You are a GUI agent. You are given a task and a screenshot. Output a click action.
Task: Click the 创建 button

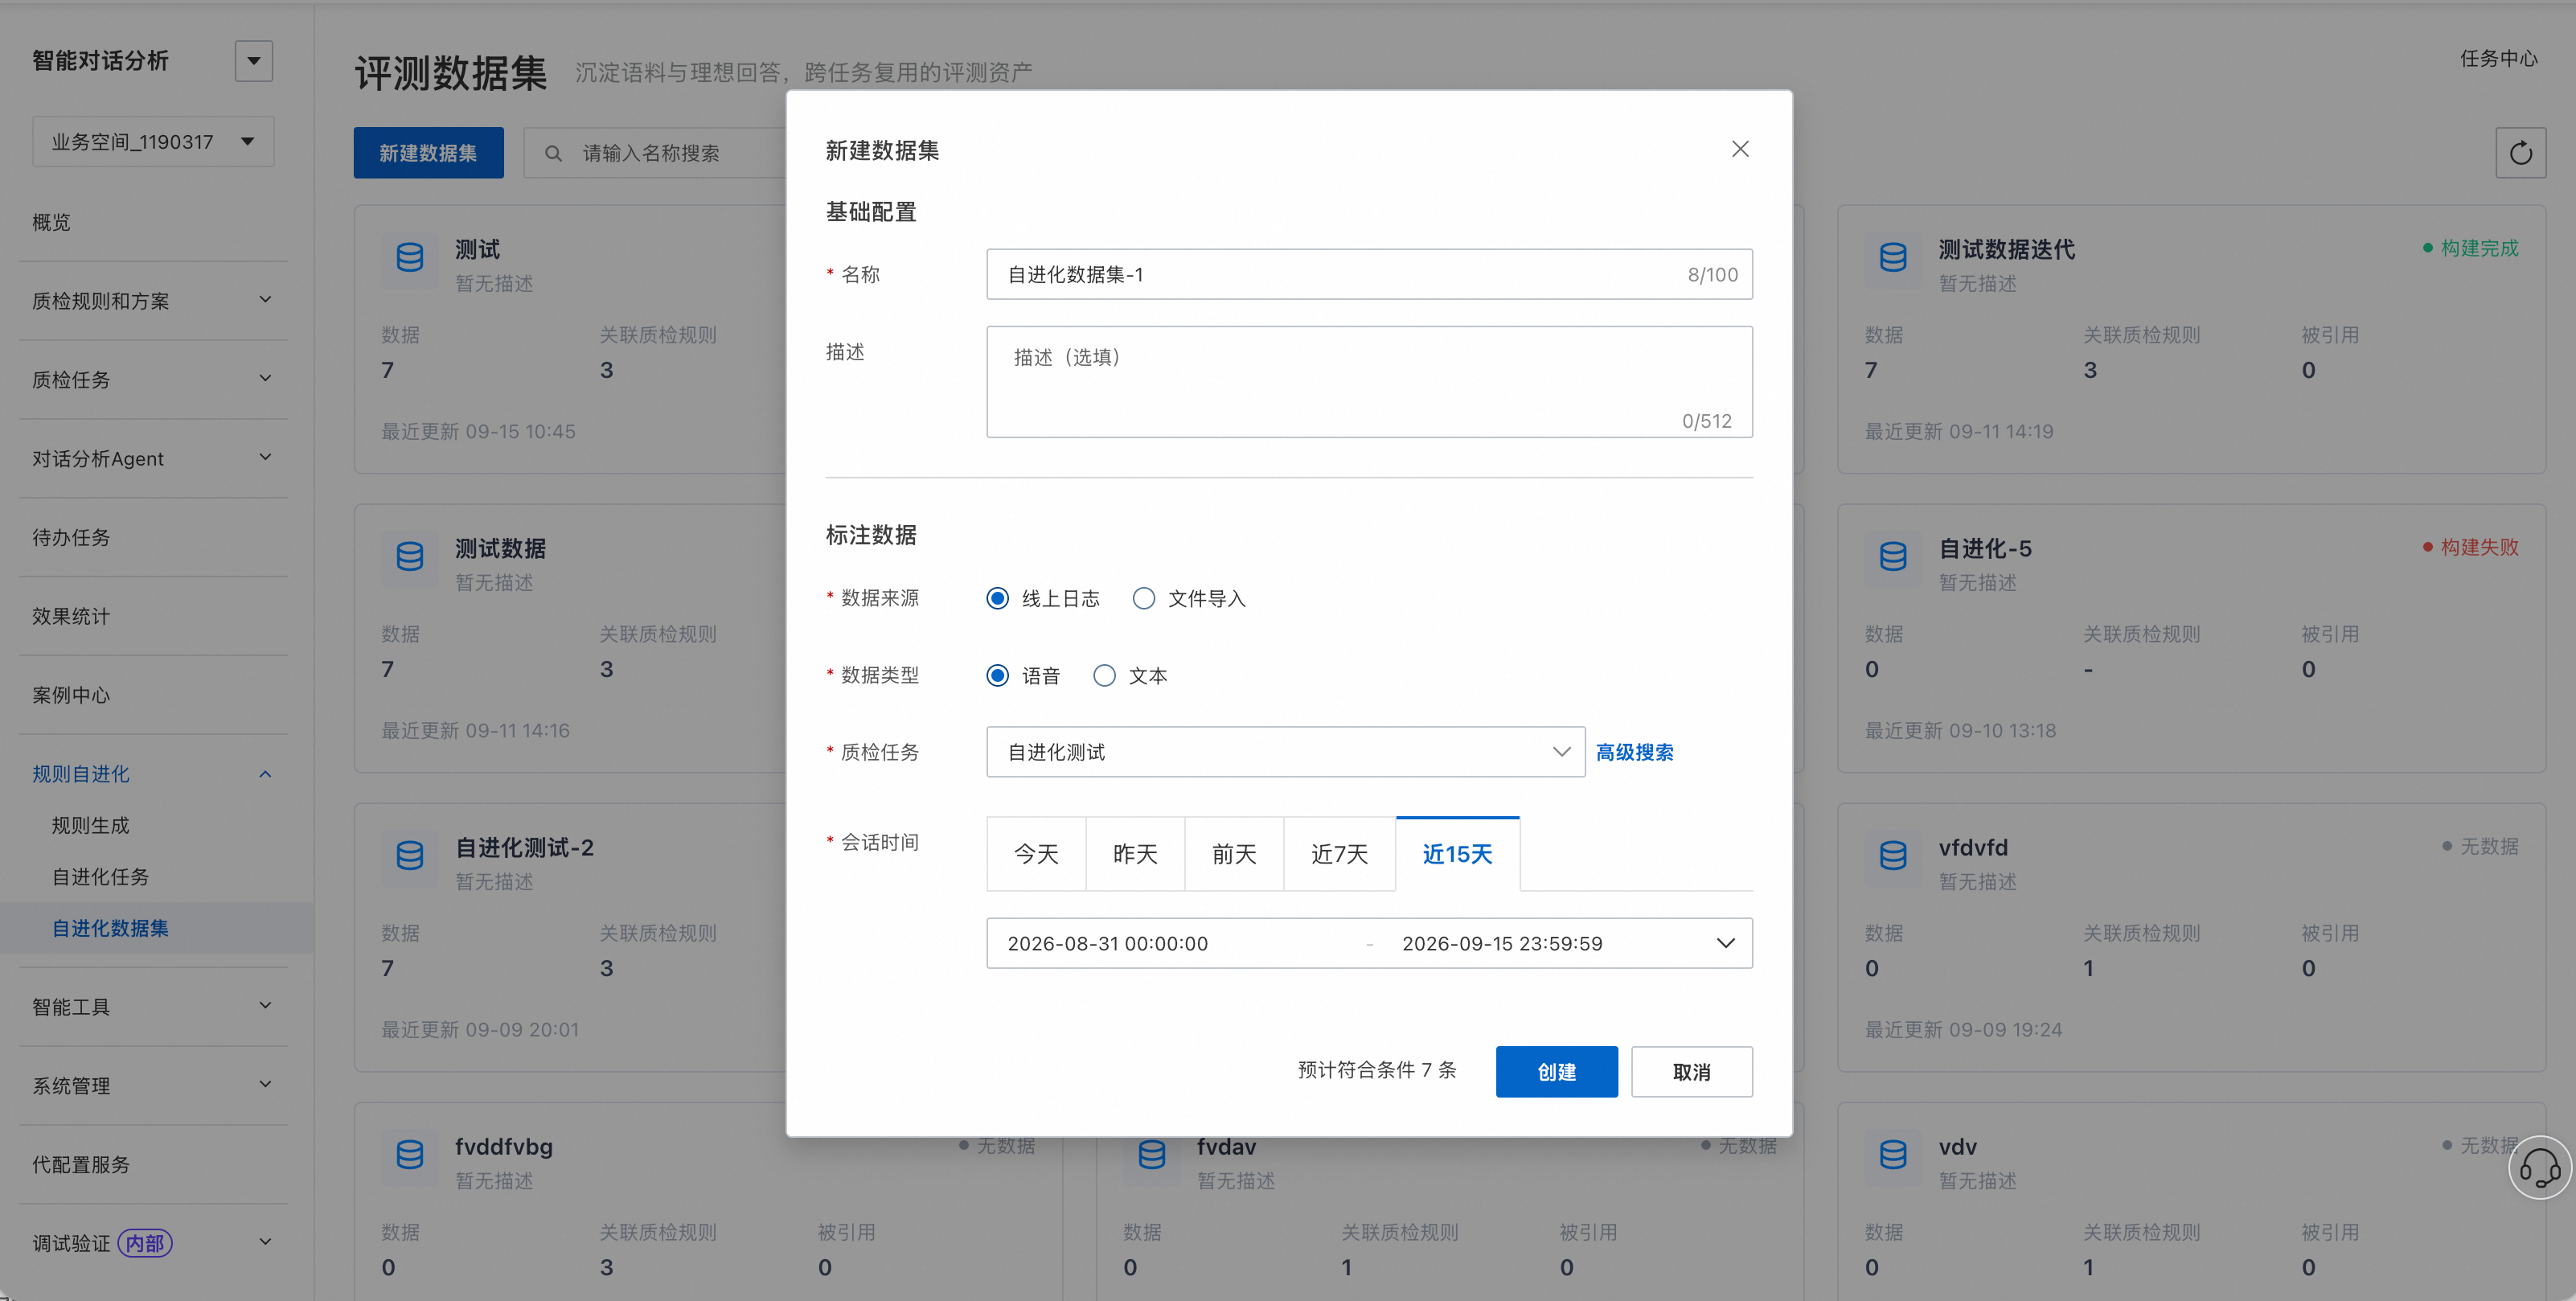coord(1556,1072)
